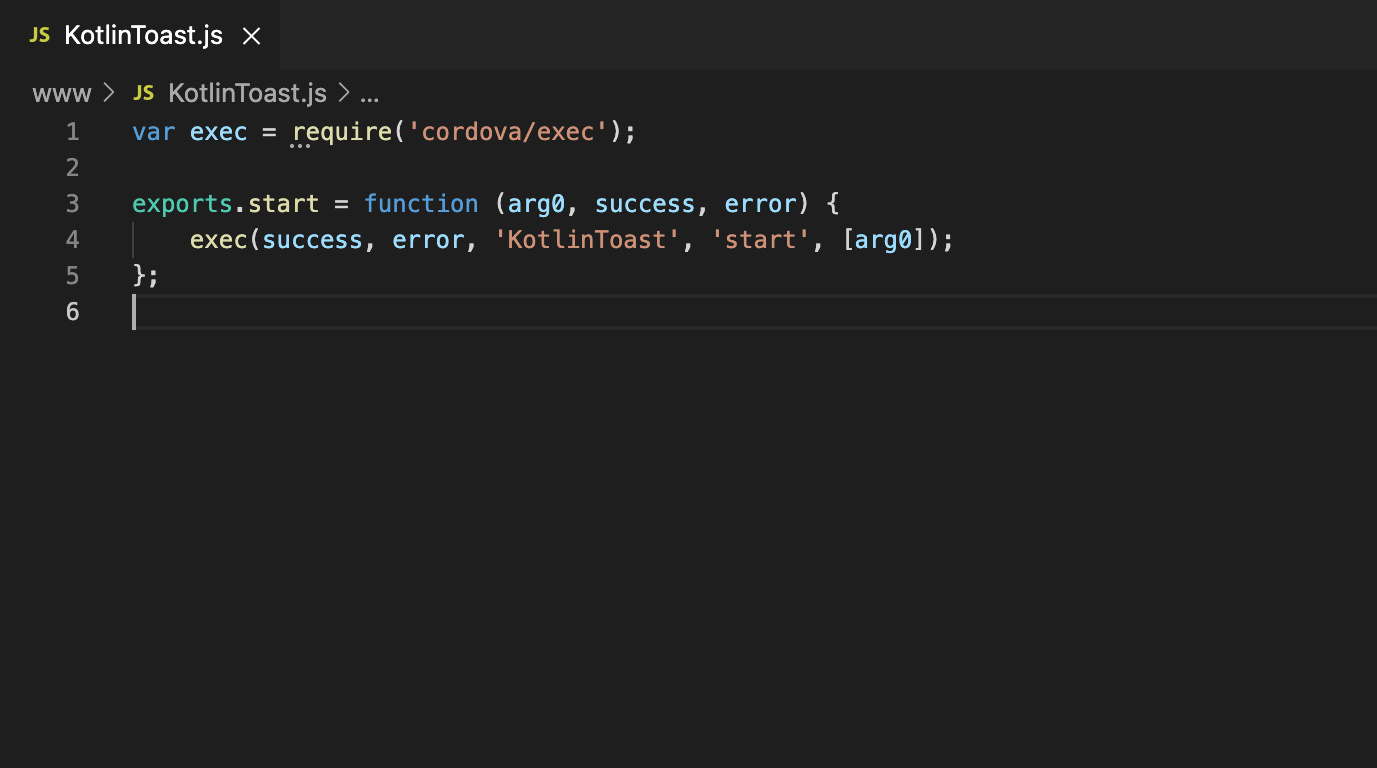Click the 'var' keyword on line 1
Image resolution: width=1377 pixels, height=768 pixels.
tap(154, 132)
